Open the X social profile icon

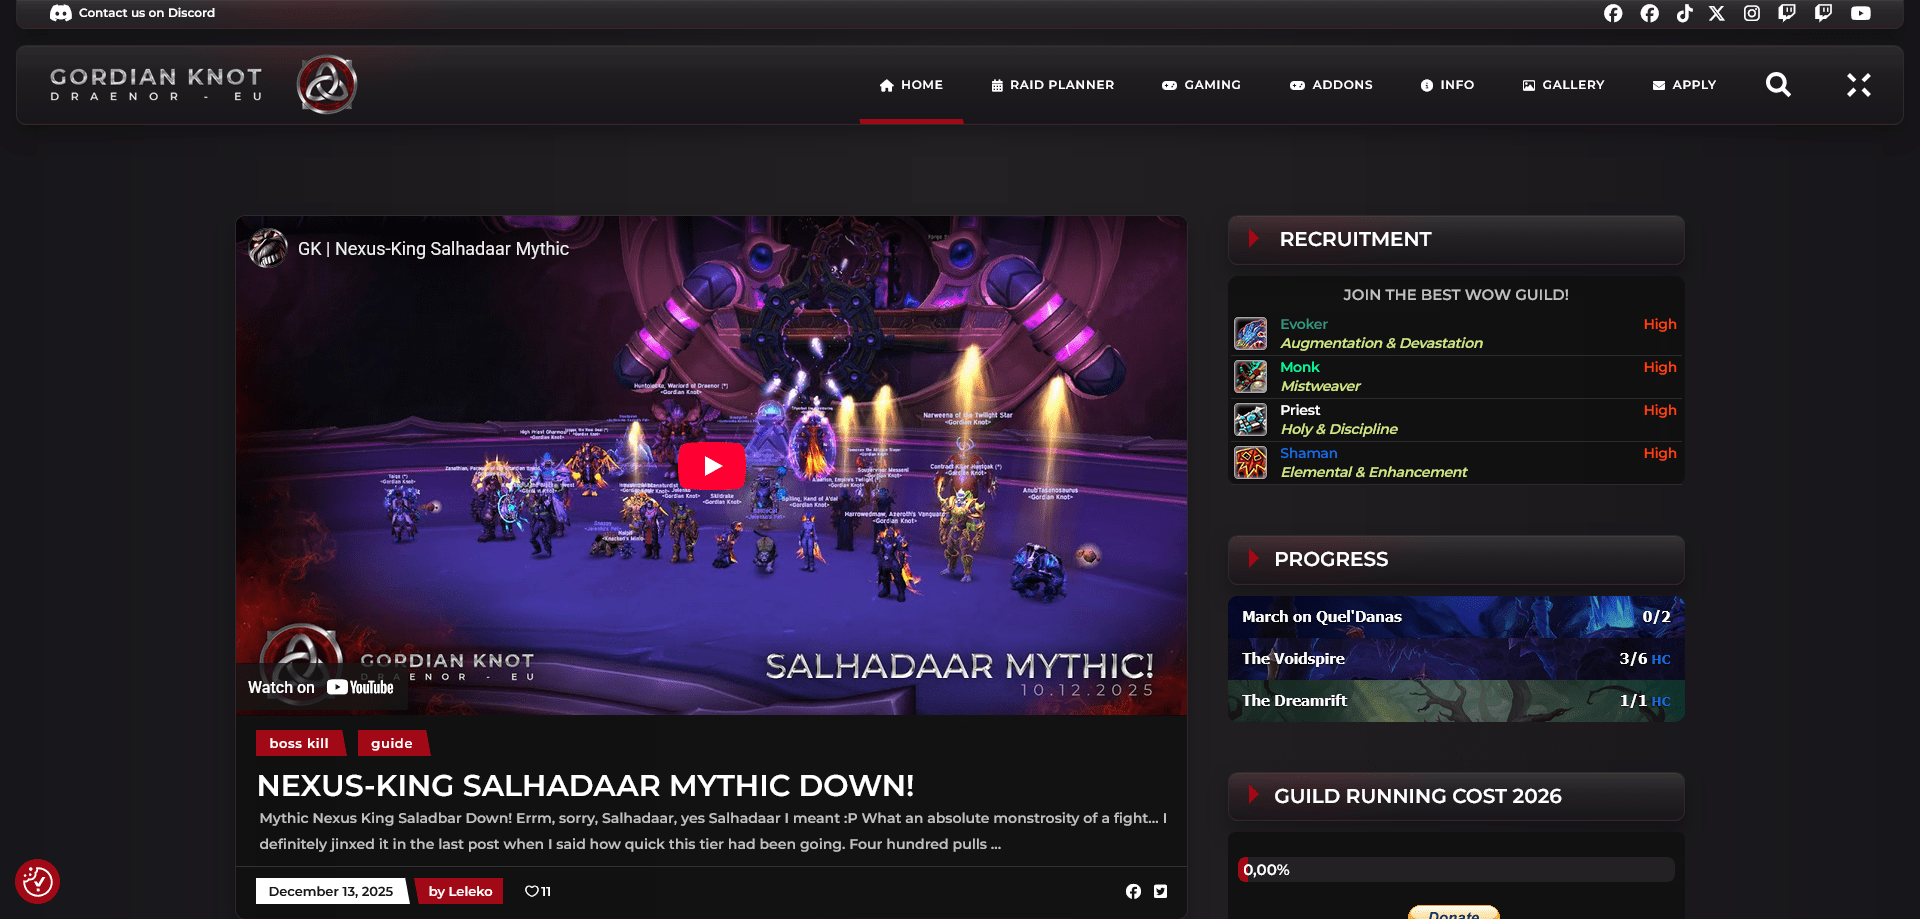[x=1717, y=13]
